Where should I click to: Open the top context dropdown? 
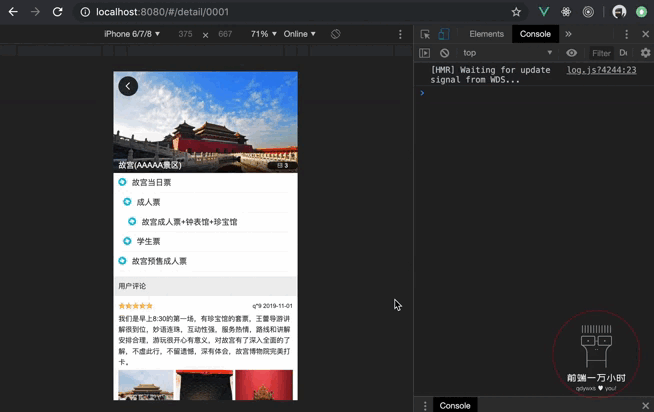click(x=507, y=53)
